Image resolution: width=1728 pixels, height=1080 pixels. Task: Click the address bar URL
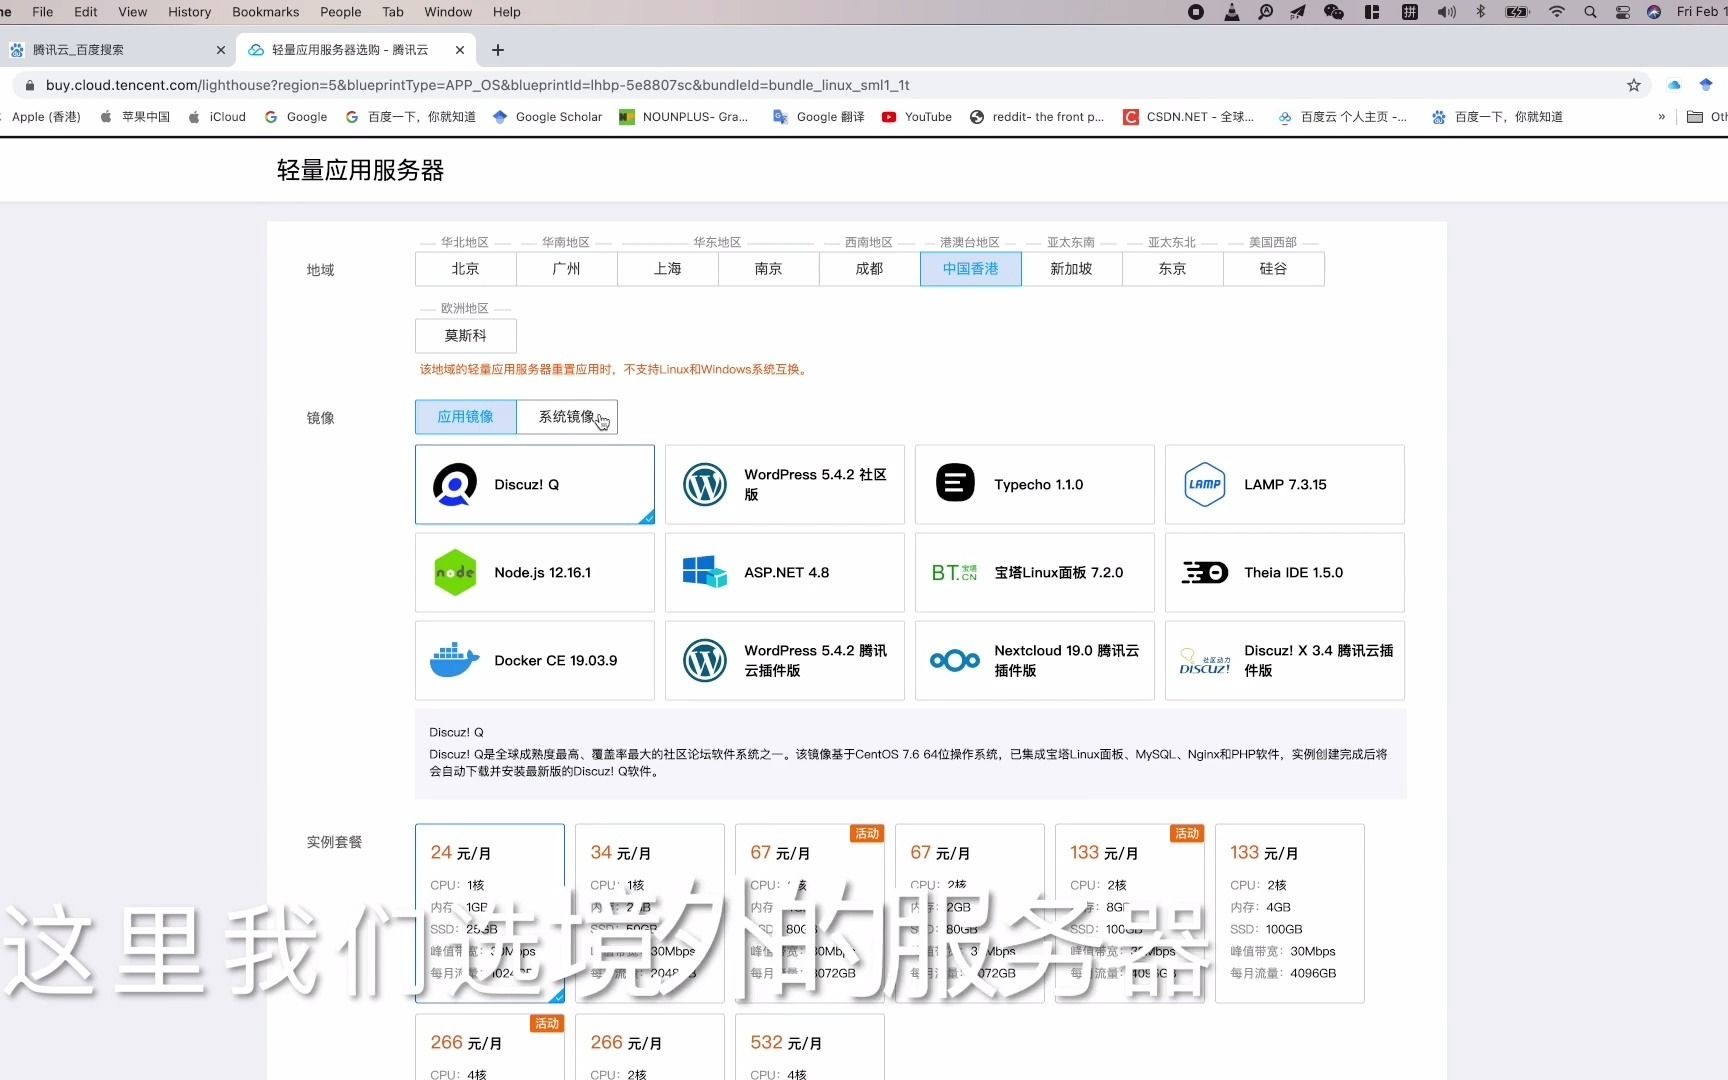(x=478, y=85)
